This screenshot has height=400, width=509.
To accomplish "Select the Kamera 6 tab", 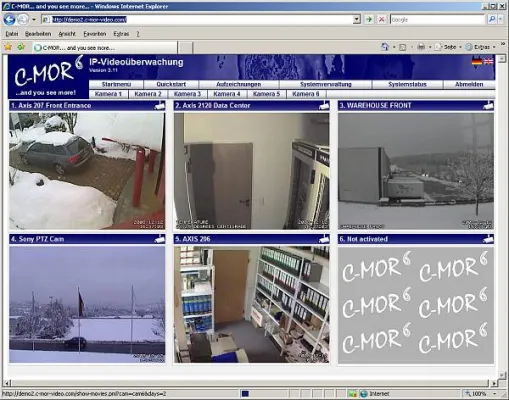I will [x=306, y=94].
